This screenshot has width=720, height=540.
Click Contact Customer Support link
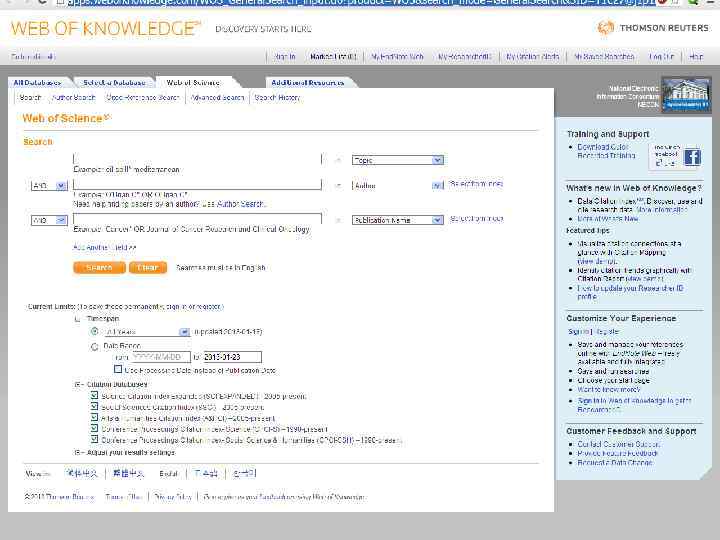tap(619, 444)
